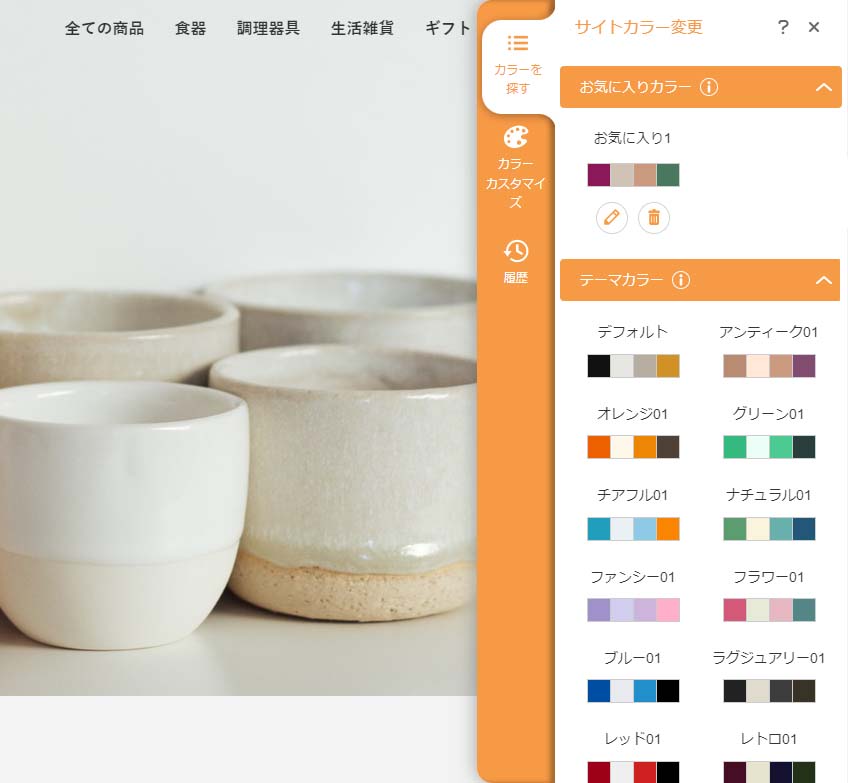Show info for テーマカラー section
Screen dimensions: 848x783
click(x=681, y=280)
